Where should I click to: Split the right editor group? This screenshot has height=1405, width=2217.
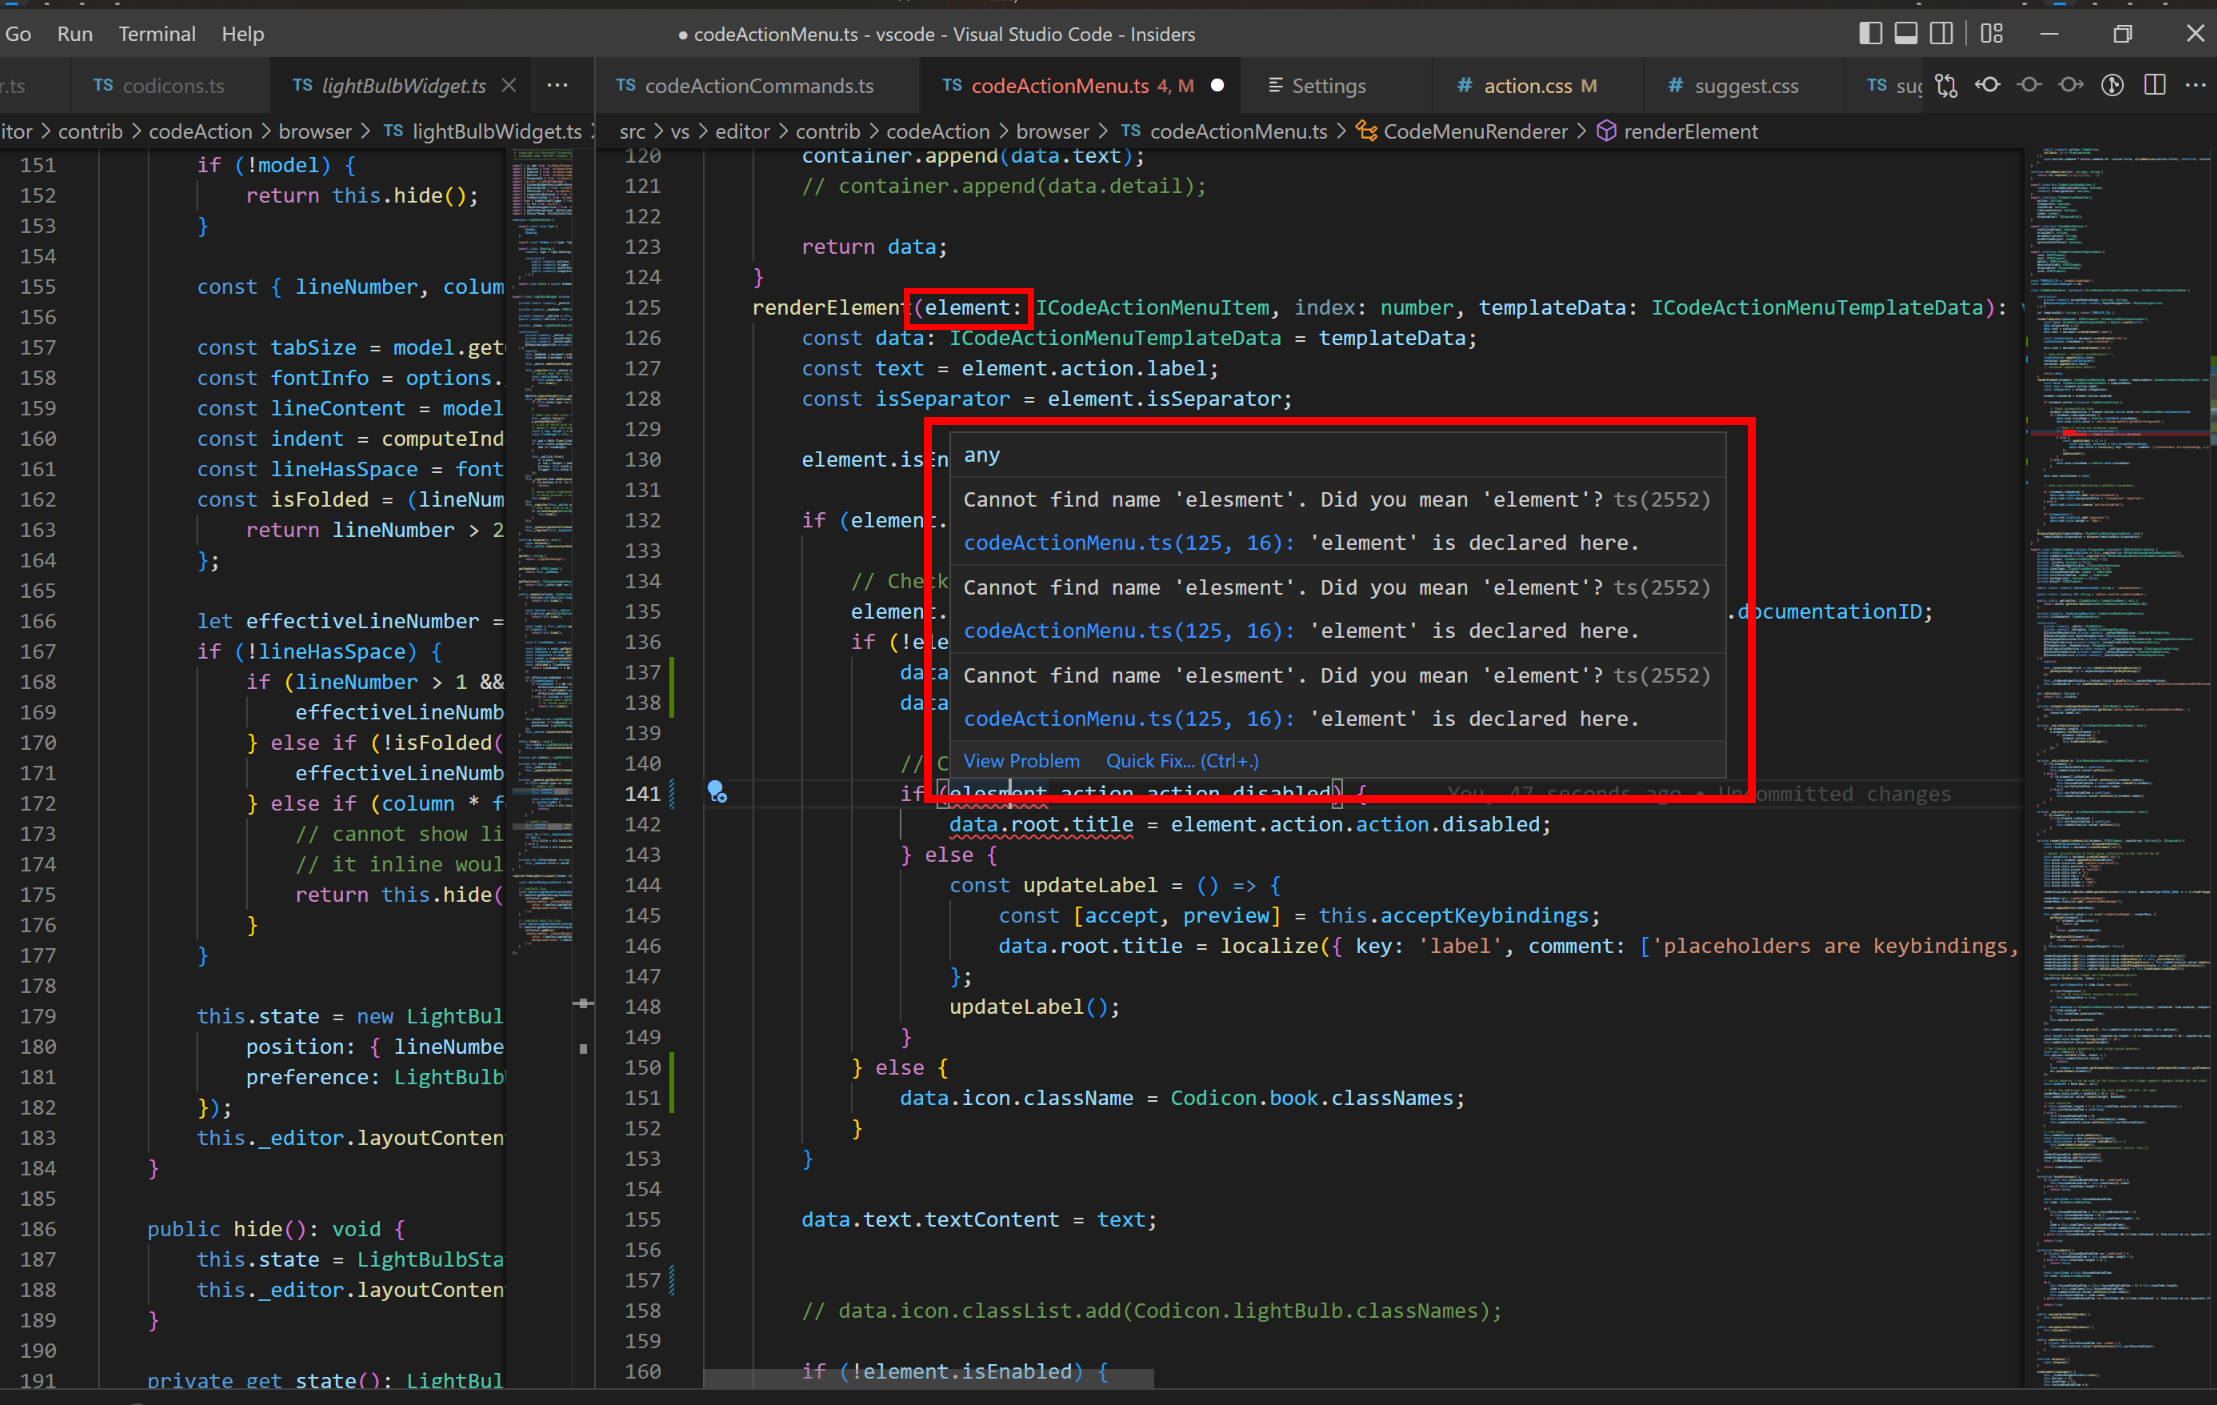coord(2155,86)
